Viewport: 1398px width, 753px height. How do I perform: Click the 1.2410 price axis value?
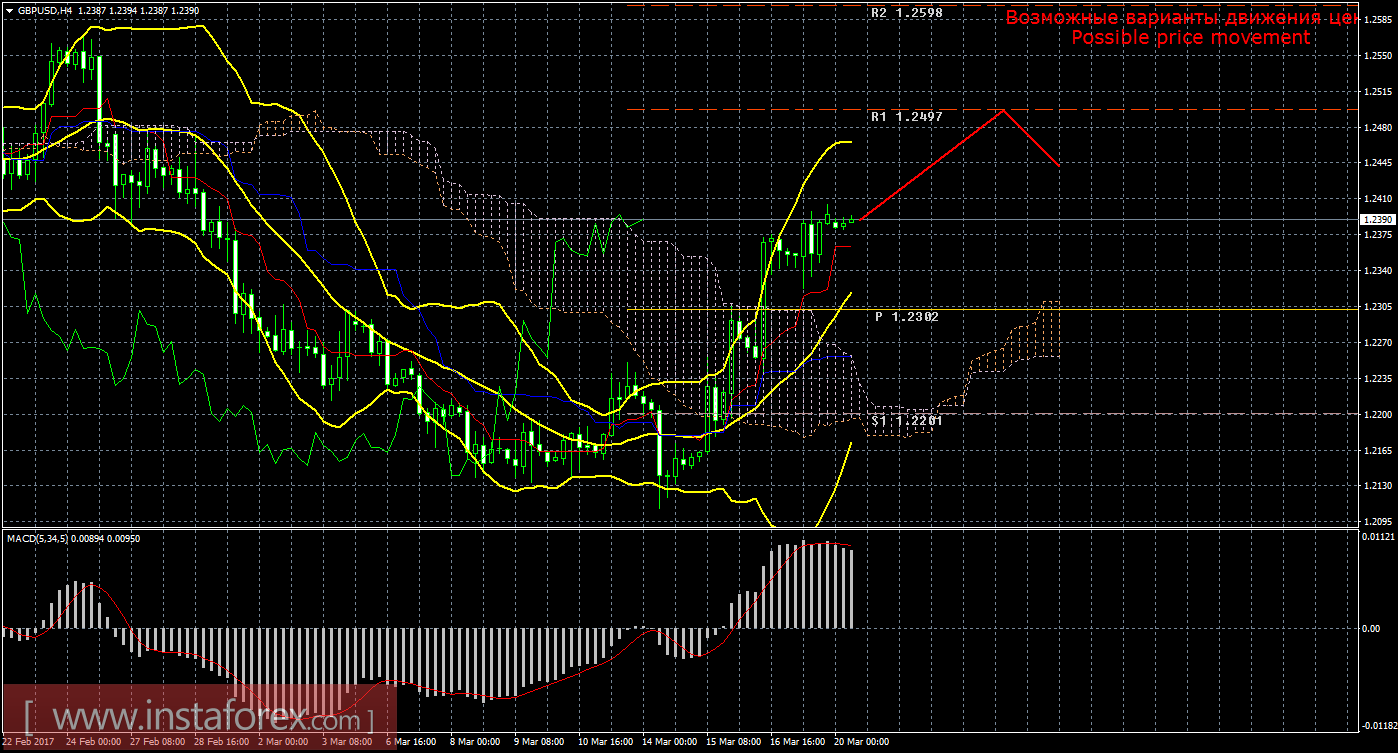(x=1378, y=199)
